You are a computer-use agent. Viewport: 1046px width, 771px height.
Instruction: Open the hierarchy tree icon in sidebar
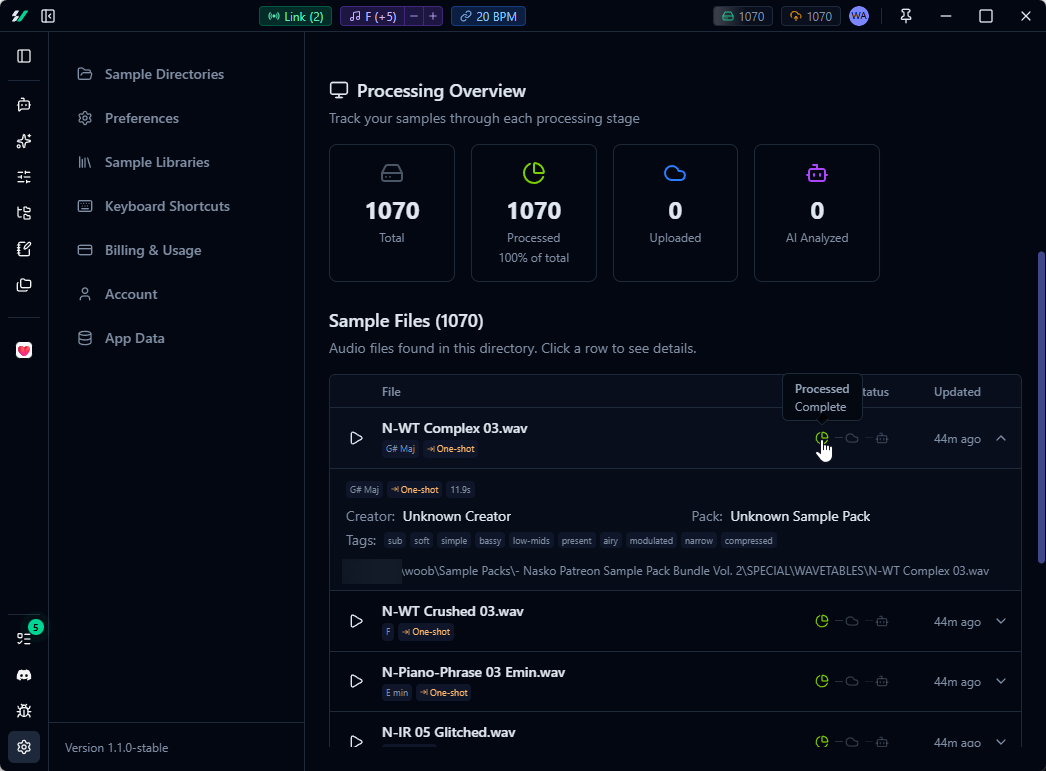[23, 212]
